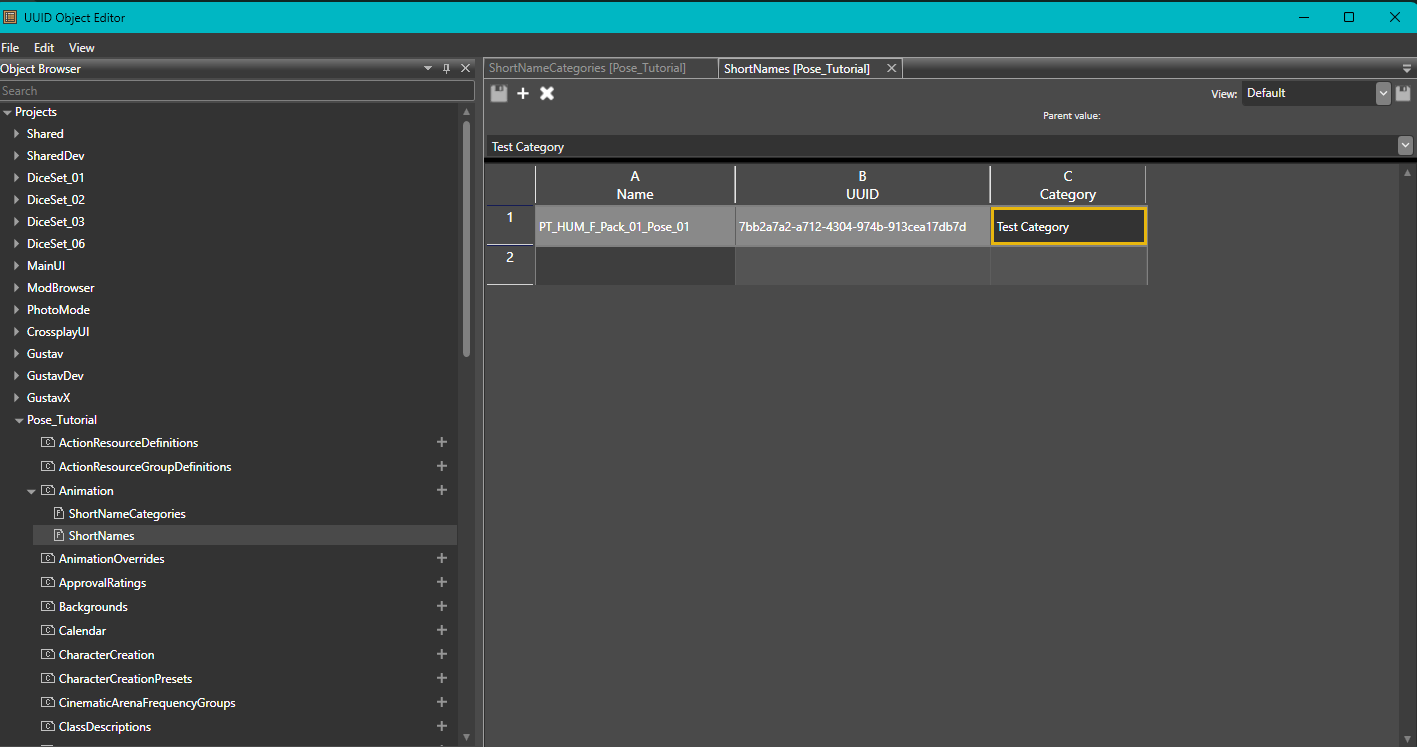Click the plus icon beside Calendar
This screenshot has width=1417, height=747.
click(441, 629)
